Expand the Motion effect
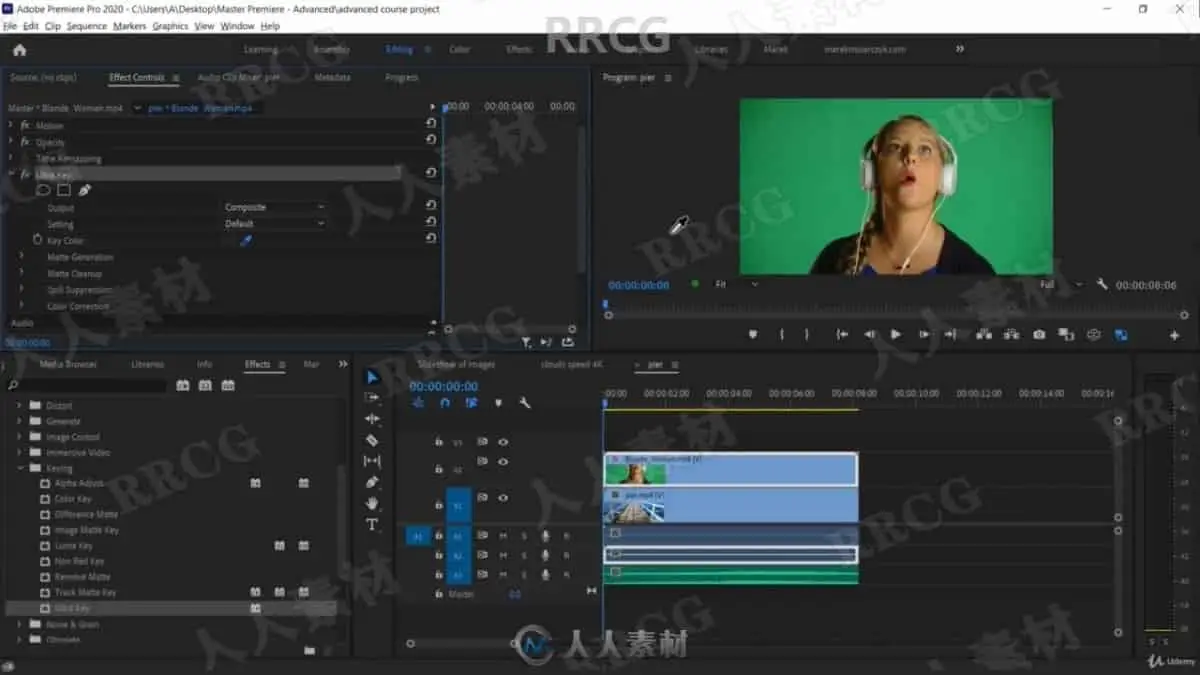Image resolution: width=1200 pixels, height=675 pixels. pyautogui.click(x=11, y=125)
